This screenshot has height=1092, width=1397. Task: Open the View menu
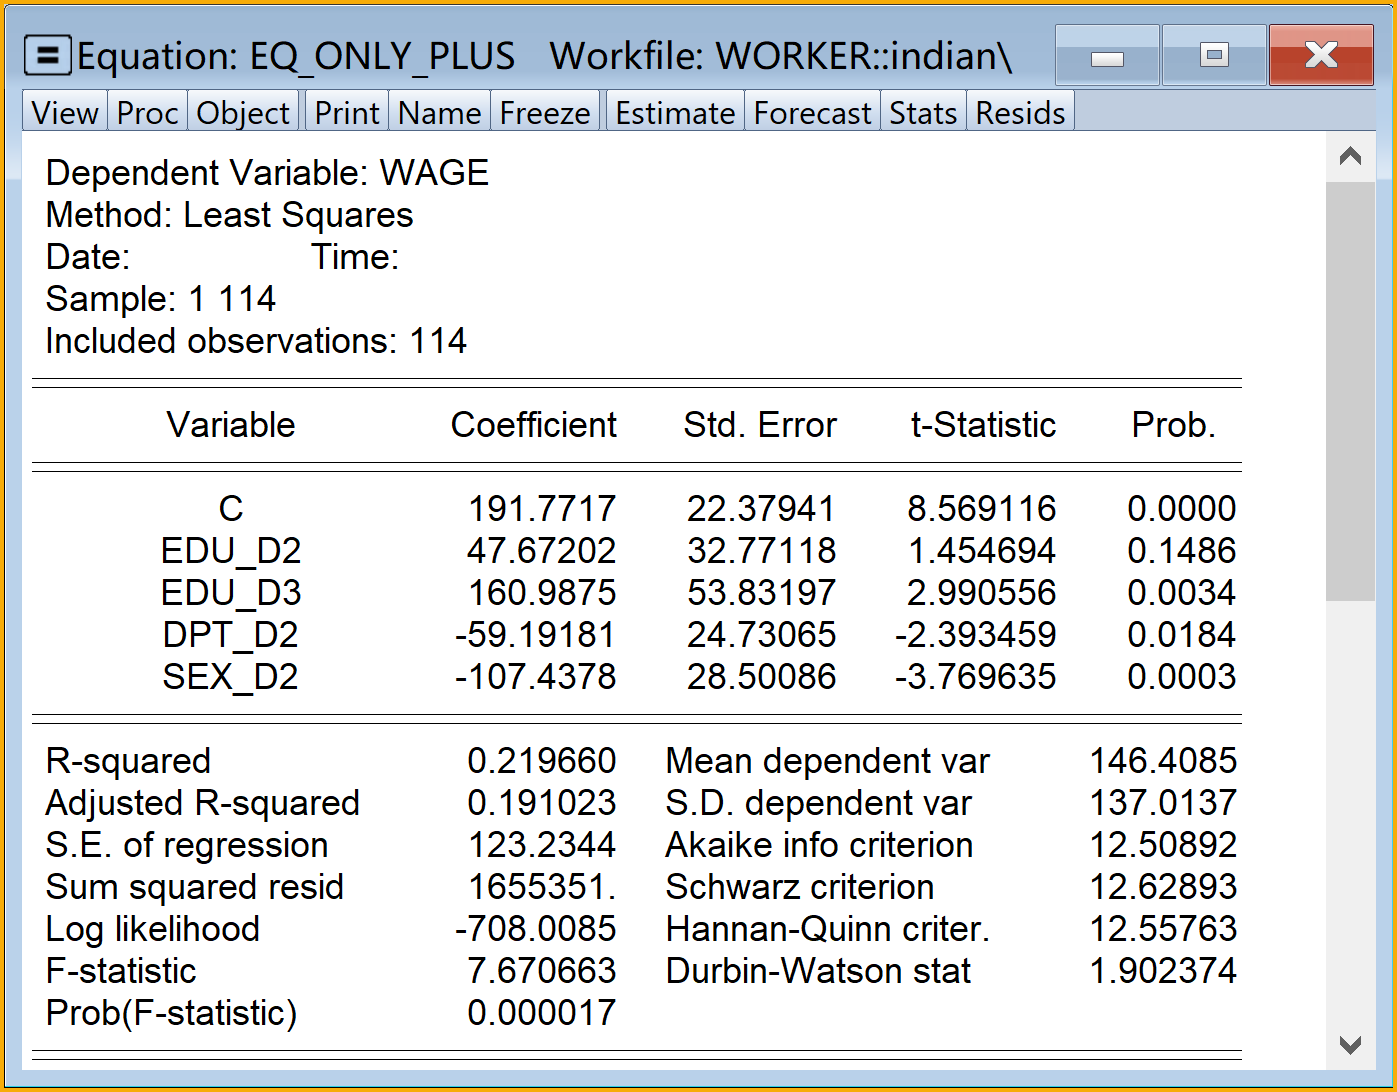coord(65,113)
